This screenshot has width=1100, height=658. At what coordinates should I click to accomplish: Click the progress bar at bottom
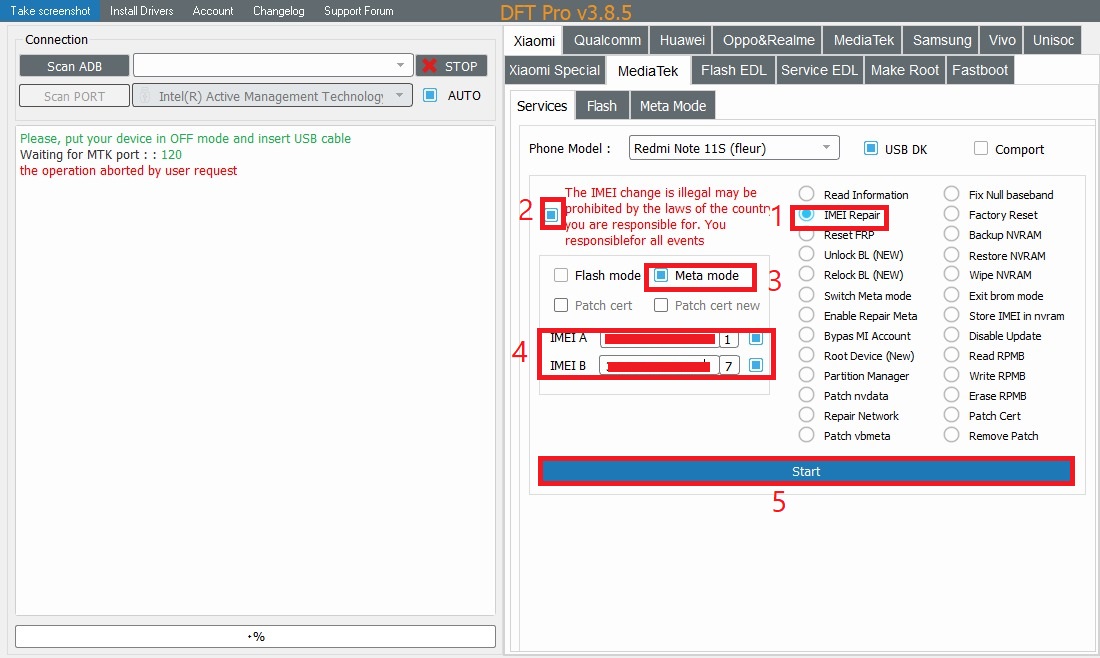[x=255, y=636]
